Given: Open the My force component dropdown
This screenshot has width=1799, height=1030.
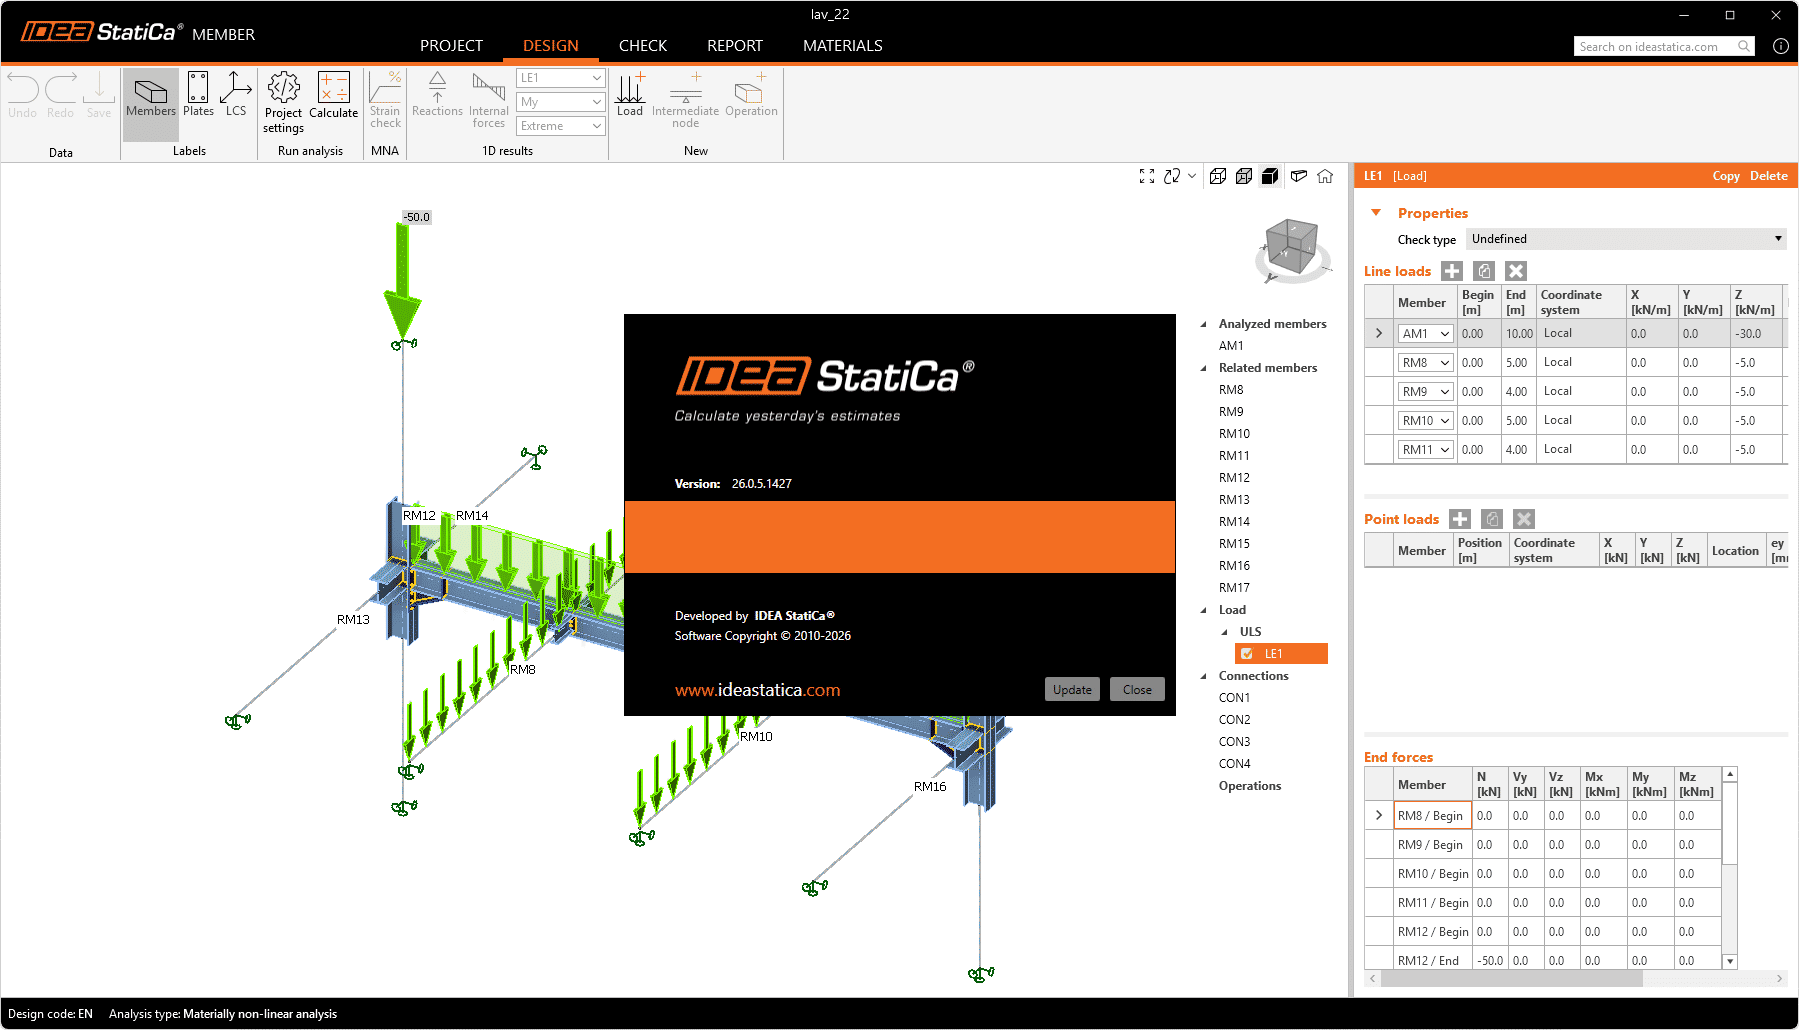Looking at the screenshot, I should pyautogui.click(x=561, y=102).
